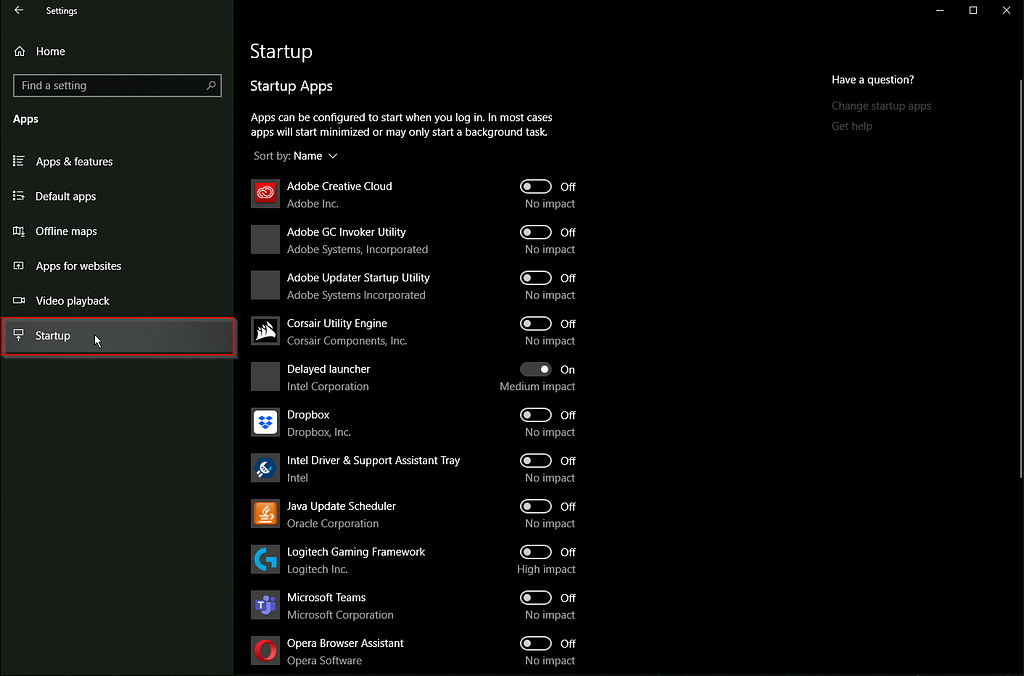The width and height of the screenshot is (1024, 676).
Task: Click the back arrow in Settings
Action: tap(19, 10)
